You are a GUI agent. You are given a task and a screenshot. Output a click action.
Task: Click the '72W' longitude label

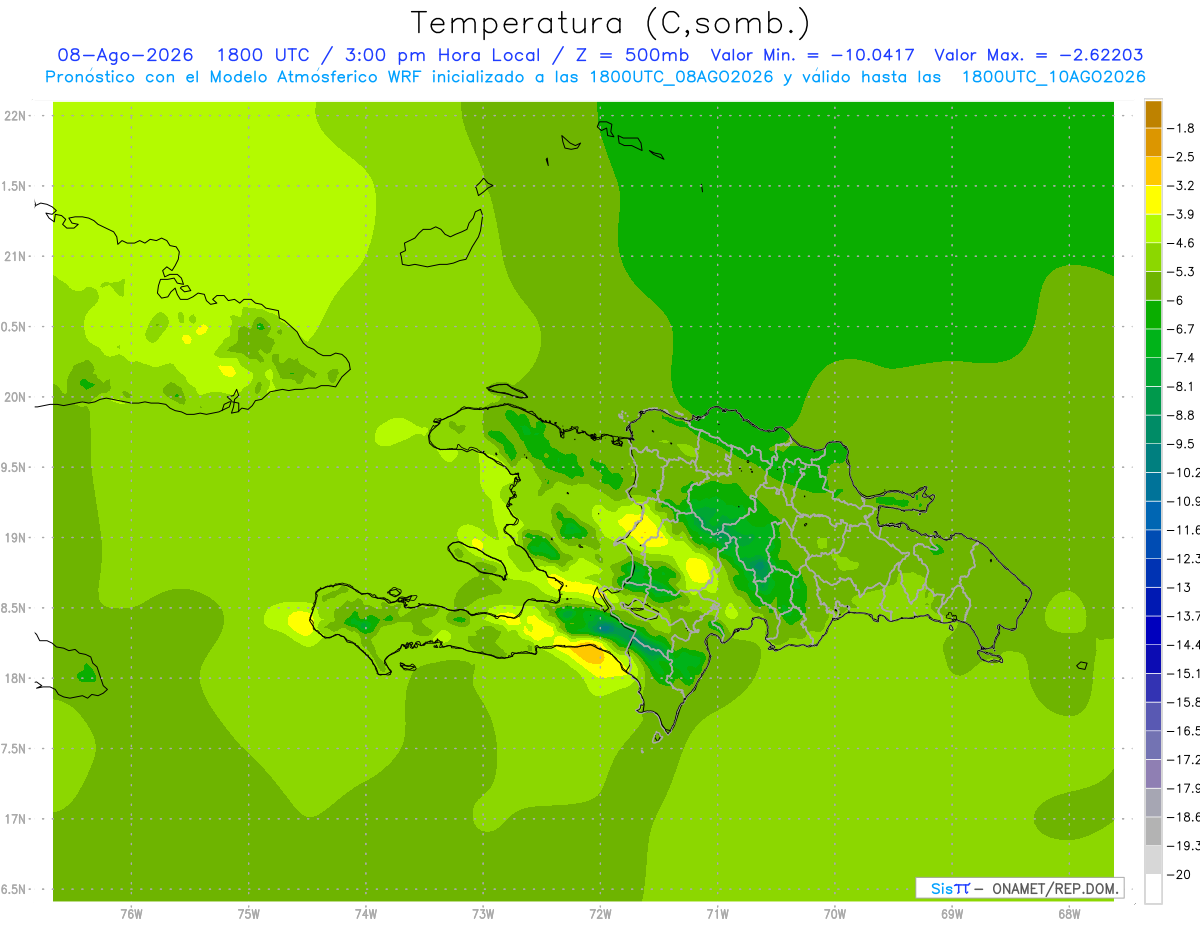(600, 913)
